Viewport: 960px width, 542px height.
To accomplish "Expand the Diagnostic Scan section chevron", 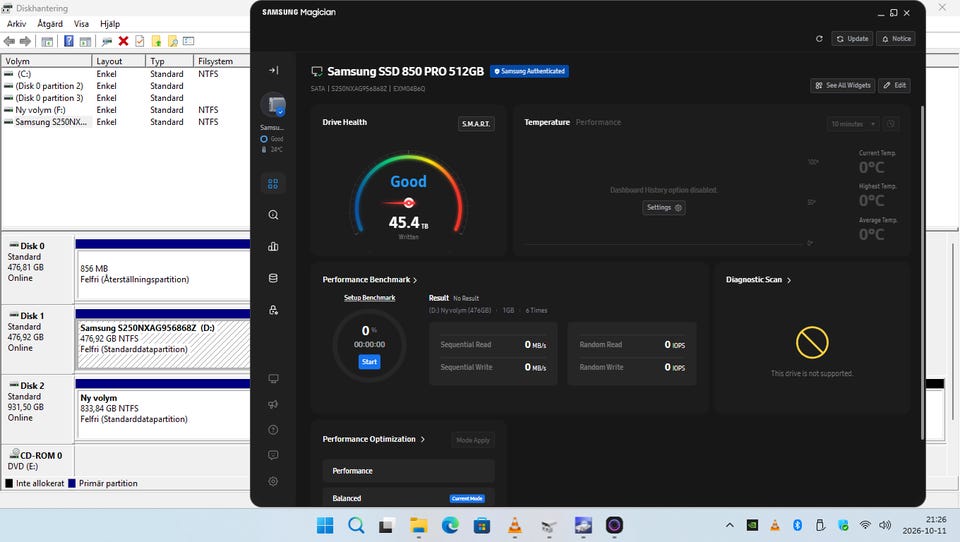I will point(789,280).
